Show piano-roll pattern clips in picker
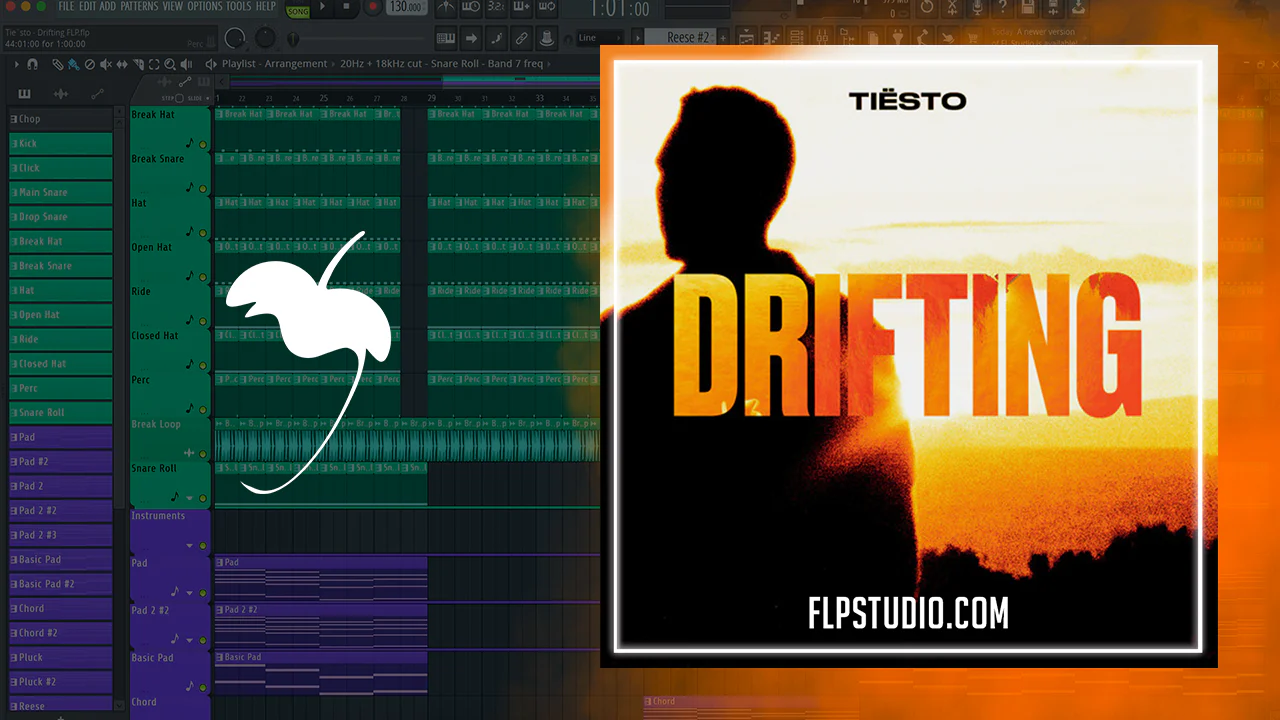 point(24,94)
